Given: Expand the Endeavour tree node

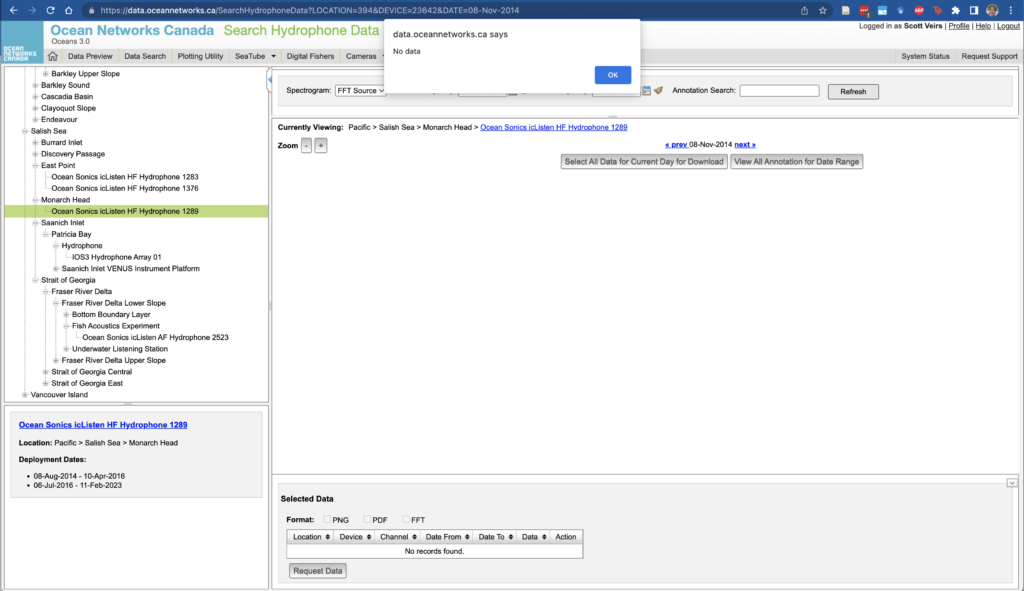Looking at the screenshot, I should (x=35, y=120).
